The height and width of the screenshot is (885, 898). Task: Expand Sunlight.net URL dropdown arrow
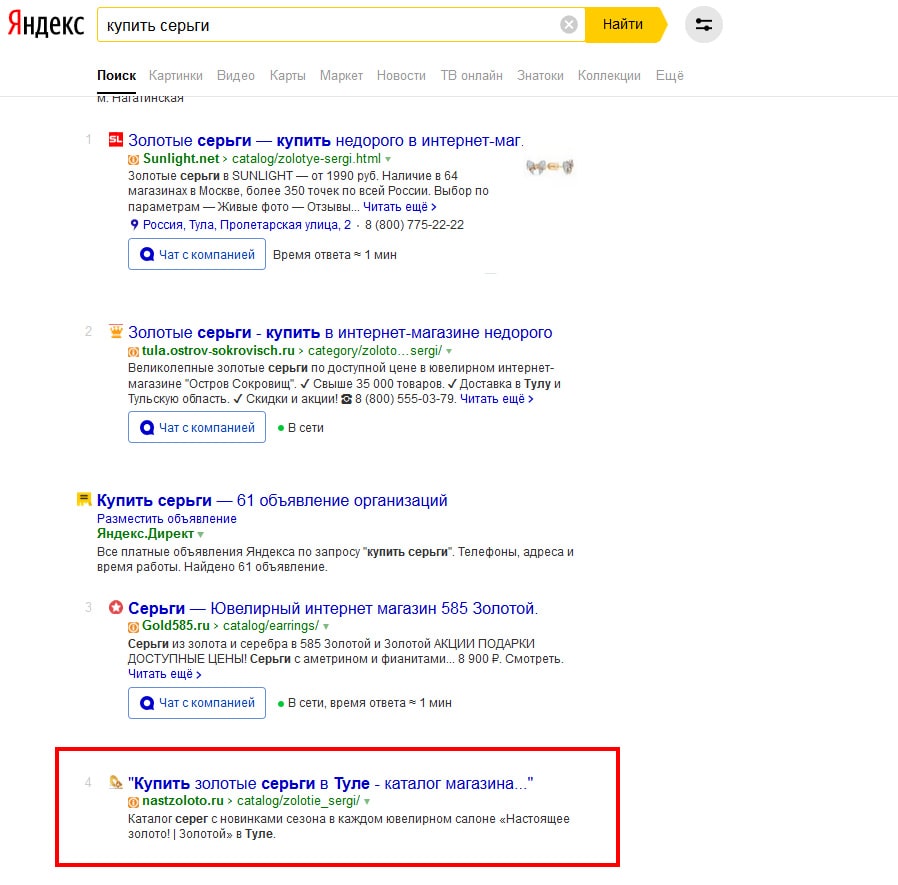(388, 159)
